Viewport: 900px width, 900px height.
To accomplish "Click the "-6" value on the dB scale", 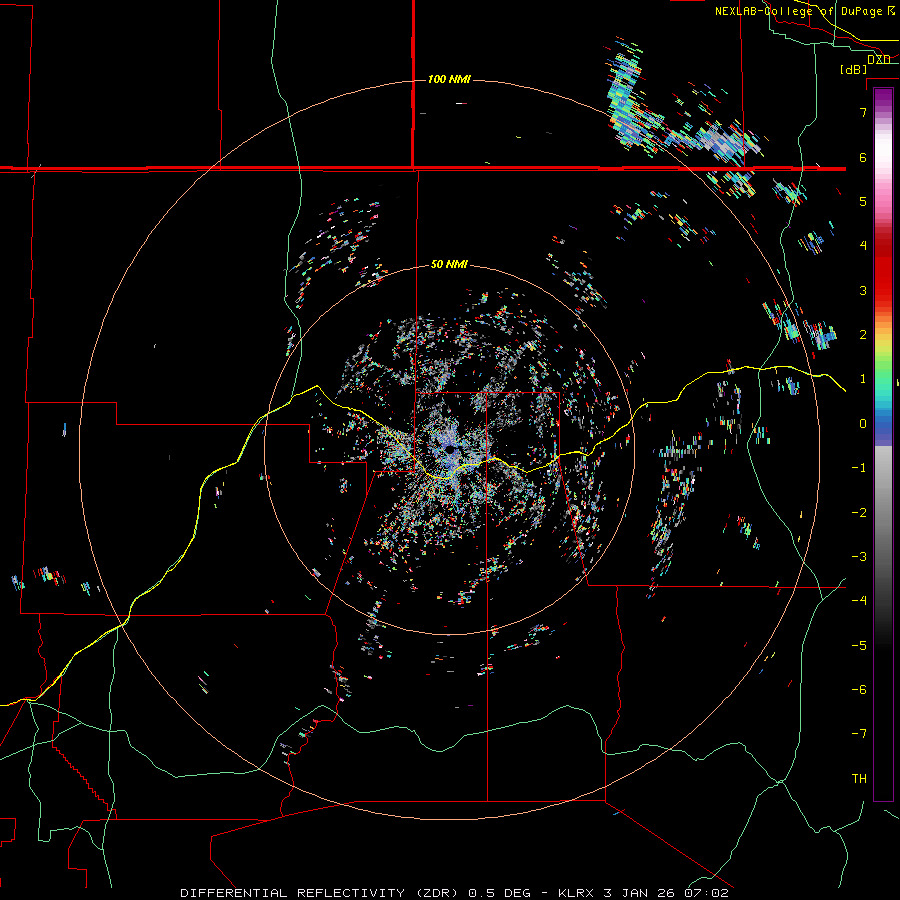I will tap(859, 690).
